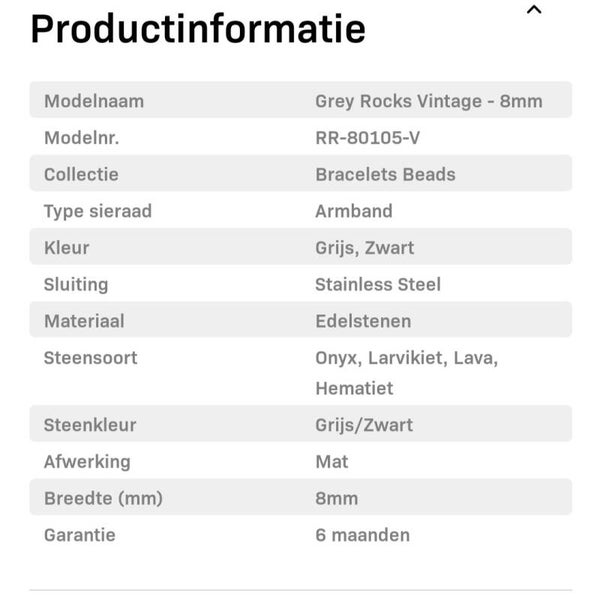
Task: Click the Hematiet stone text
Action: 354,388
